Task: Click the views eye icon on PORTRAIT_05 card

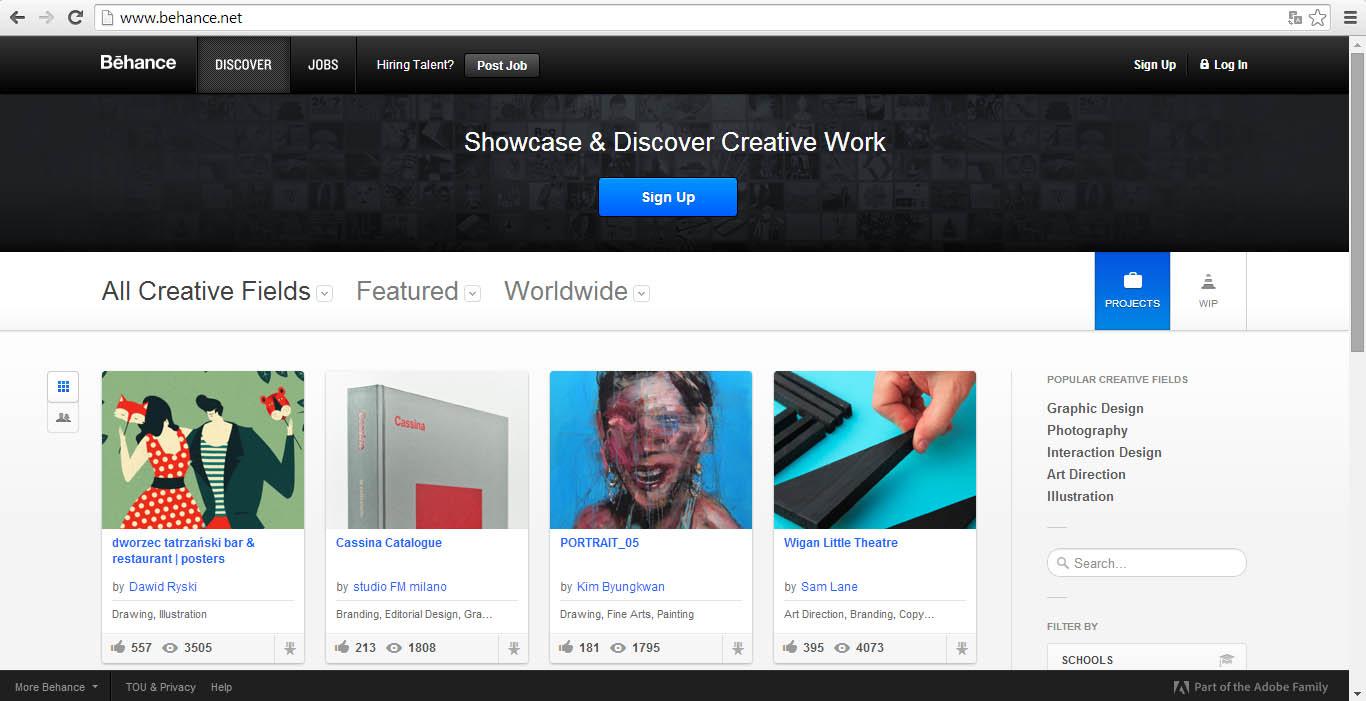Action: (618, 648)
